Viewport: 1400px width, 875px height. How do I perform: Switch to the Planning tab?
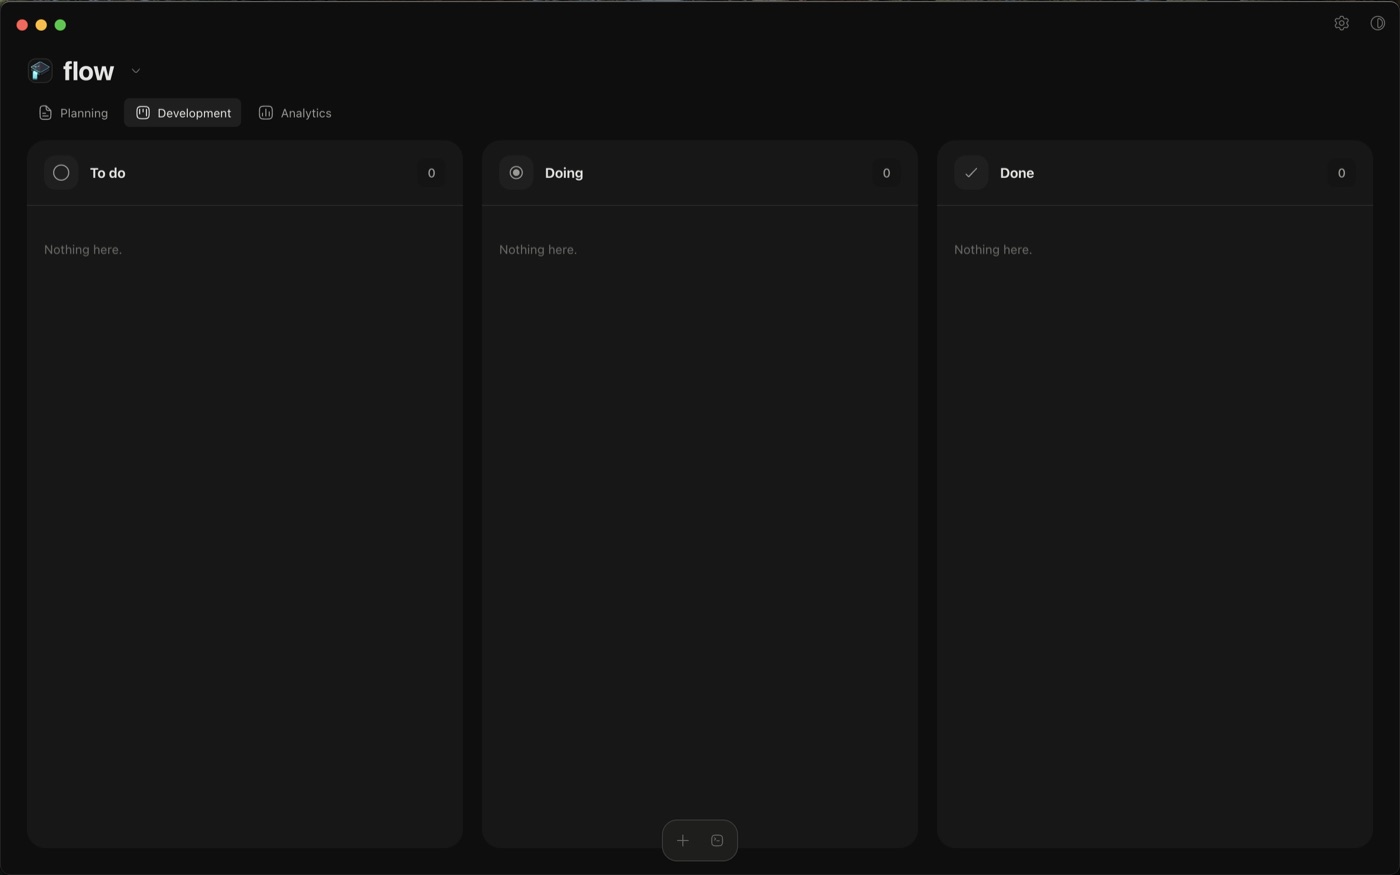point(73,113)
